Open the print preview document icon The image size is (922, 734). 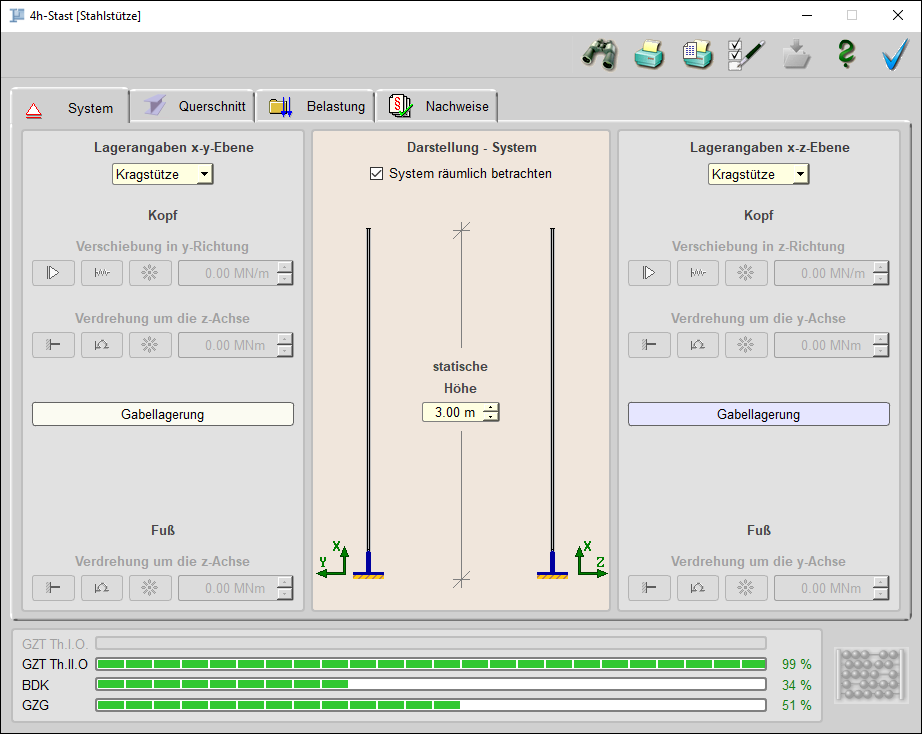(697, 55)
